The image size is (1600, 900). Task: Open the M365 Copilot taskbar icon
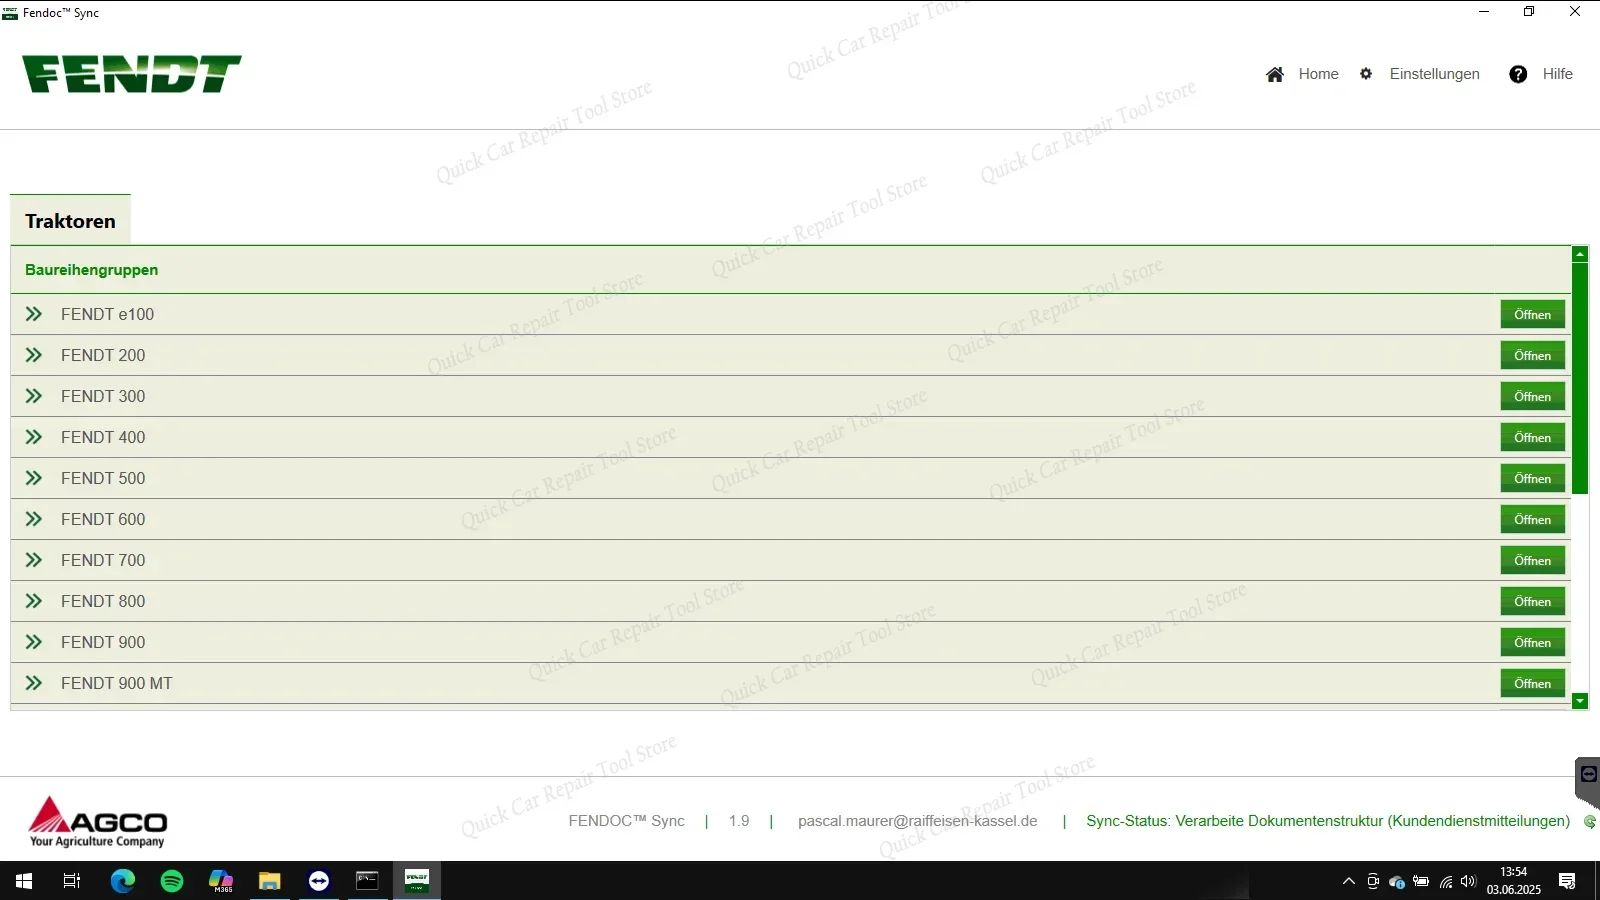221,881
